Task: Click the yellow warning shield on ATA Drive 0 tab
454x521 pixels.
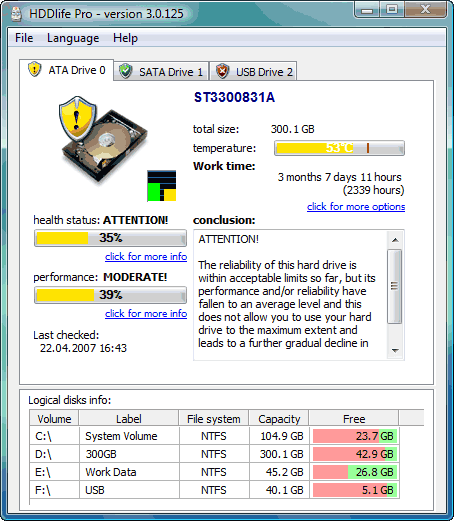Action: click(35, 69)
